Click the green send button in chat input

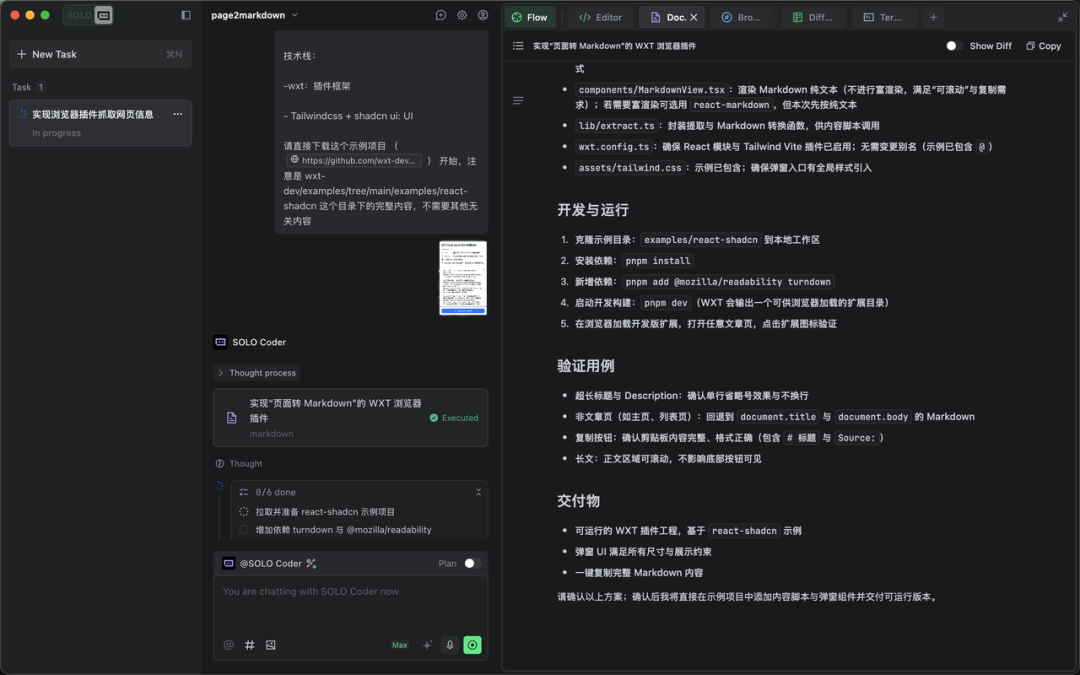click(x=471, y=645)
